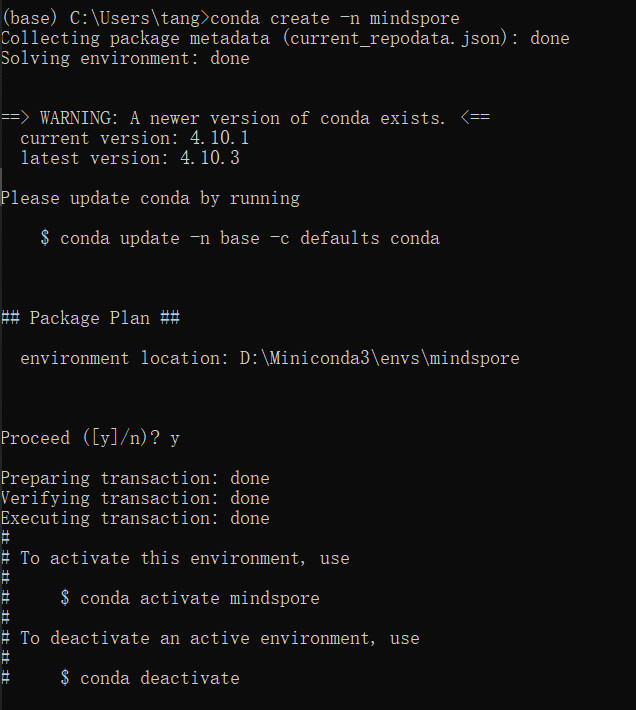Click the environment location path D:\Miniconda3\envs\mindspore

click(x=379, y=358)
